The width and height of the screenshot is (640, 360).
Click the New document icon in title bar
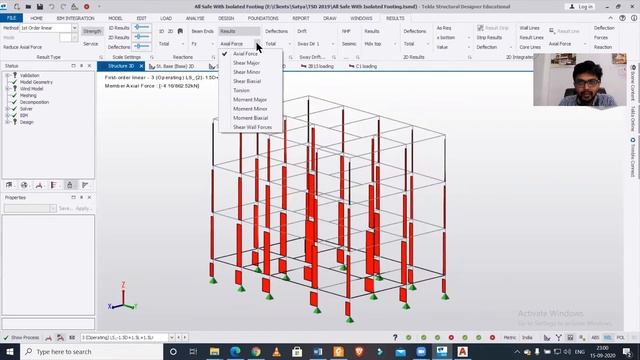(17, 7)
